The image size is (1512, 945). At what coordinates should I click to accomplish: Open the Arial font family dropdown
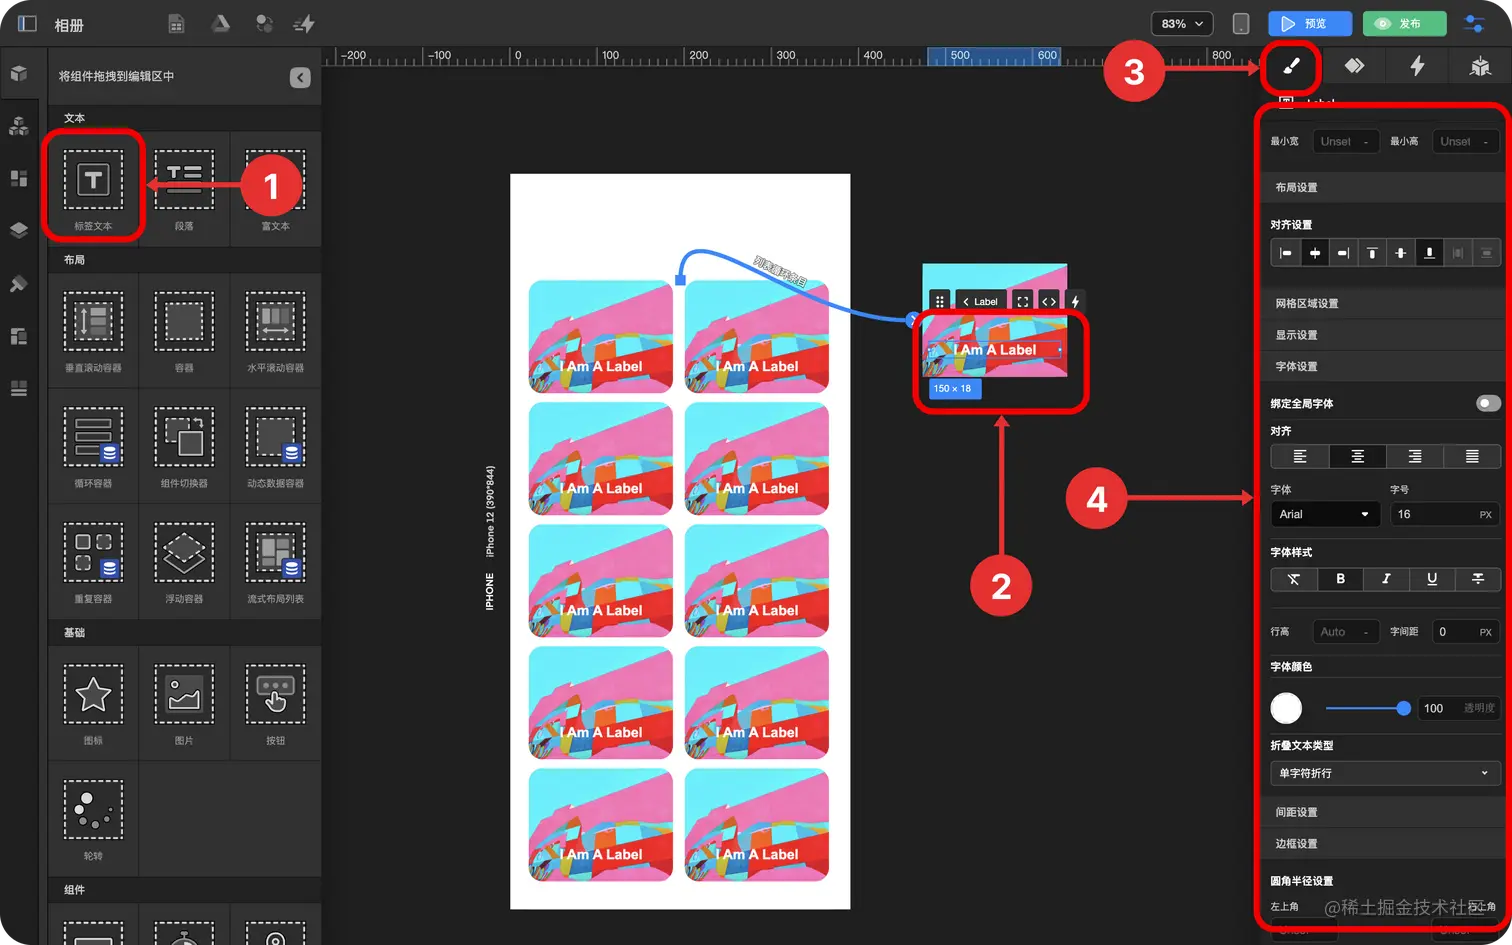tap(1325, 514)
